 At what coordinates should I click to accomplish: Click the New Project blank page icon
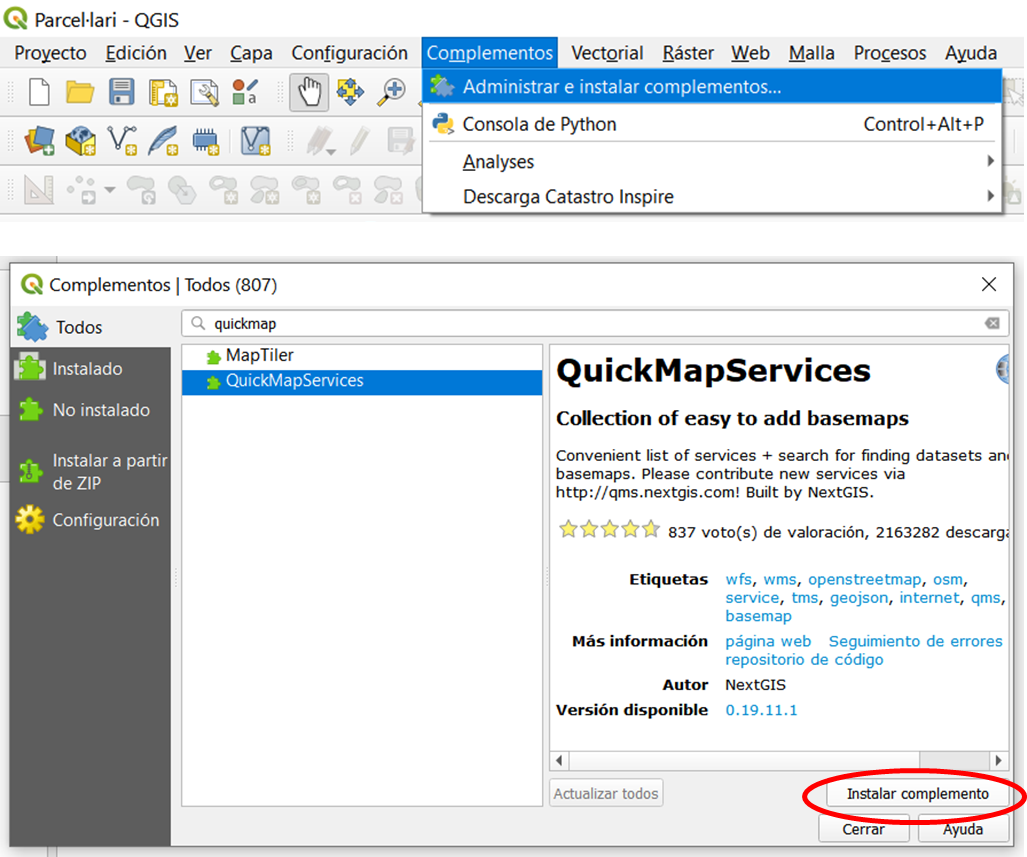click(39, 92)
